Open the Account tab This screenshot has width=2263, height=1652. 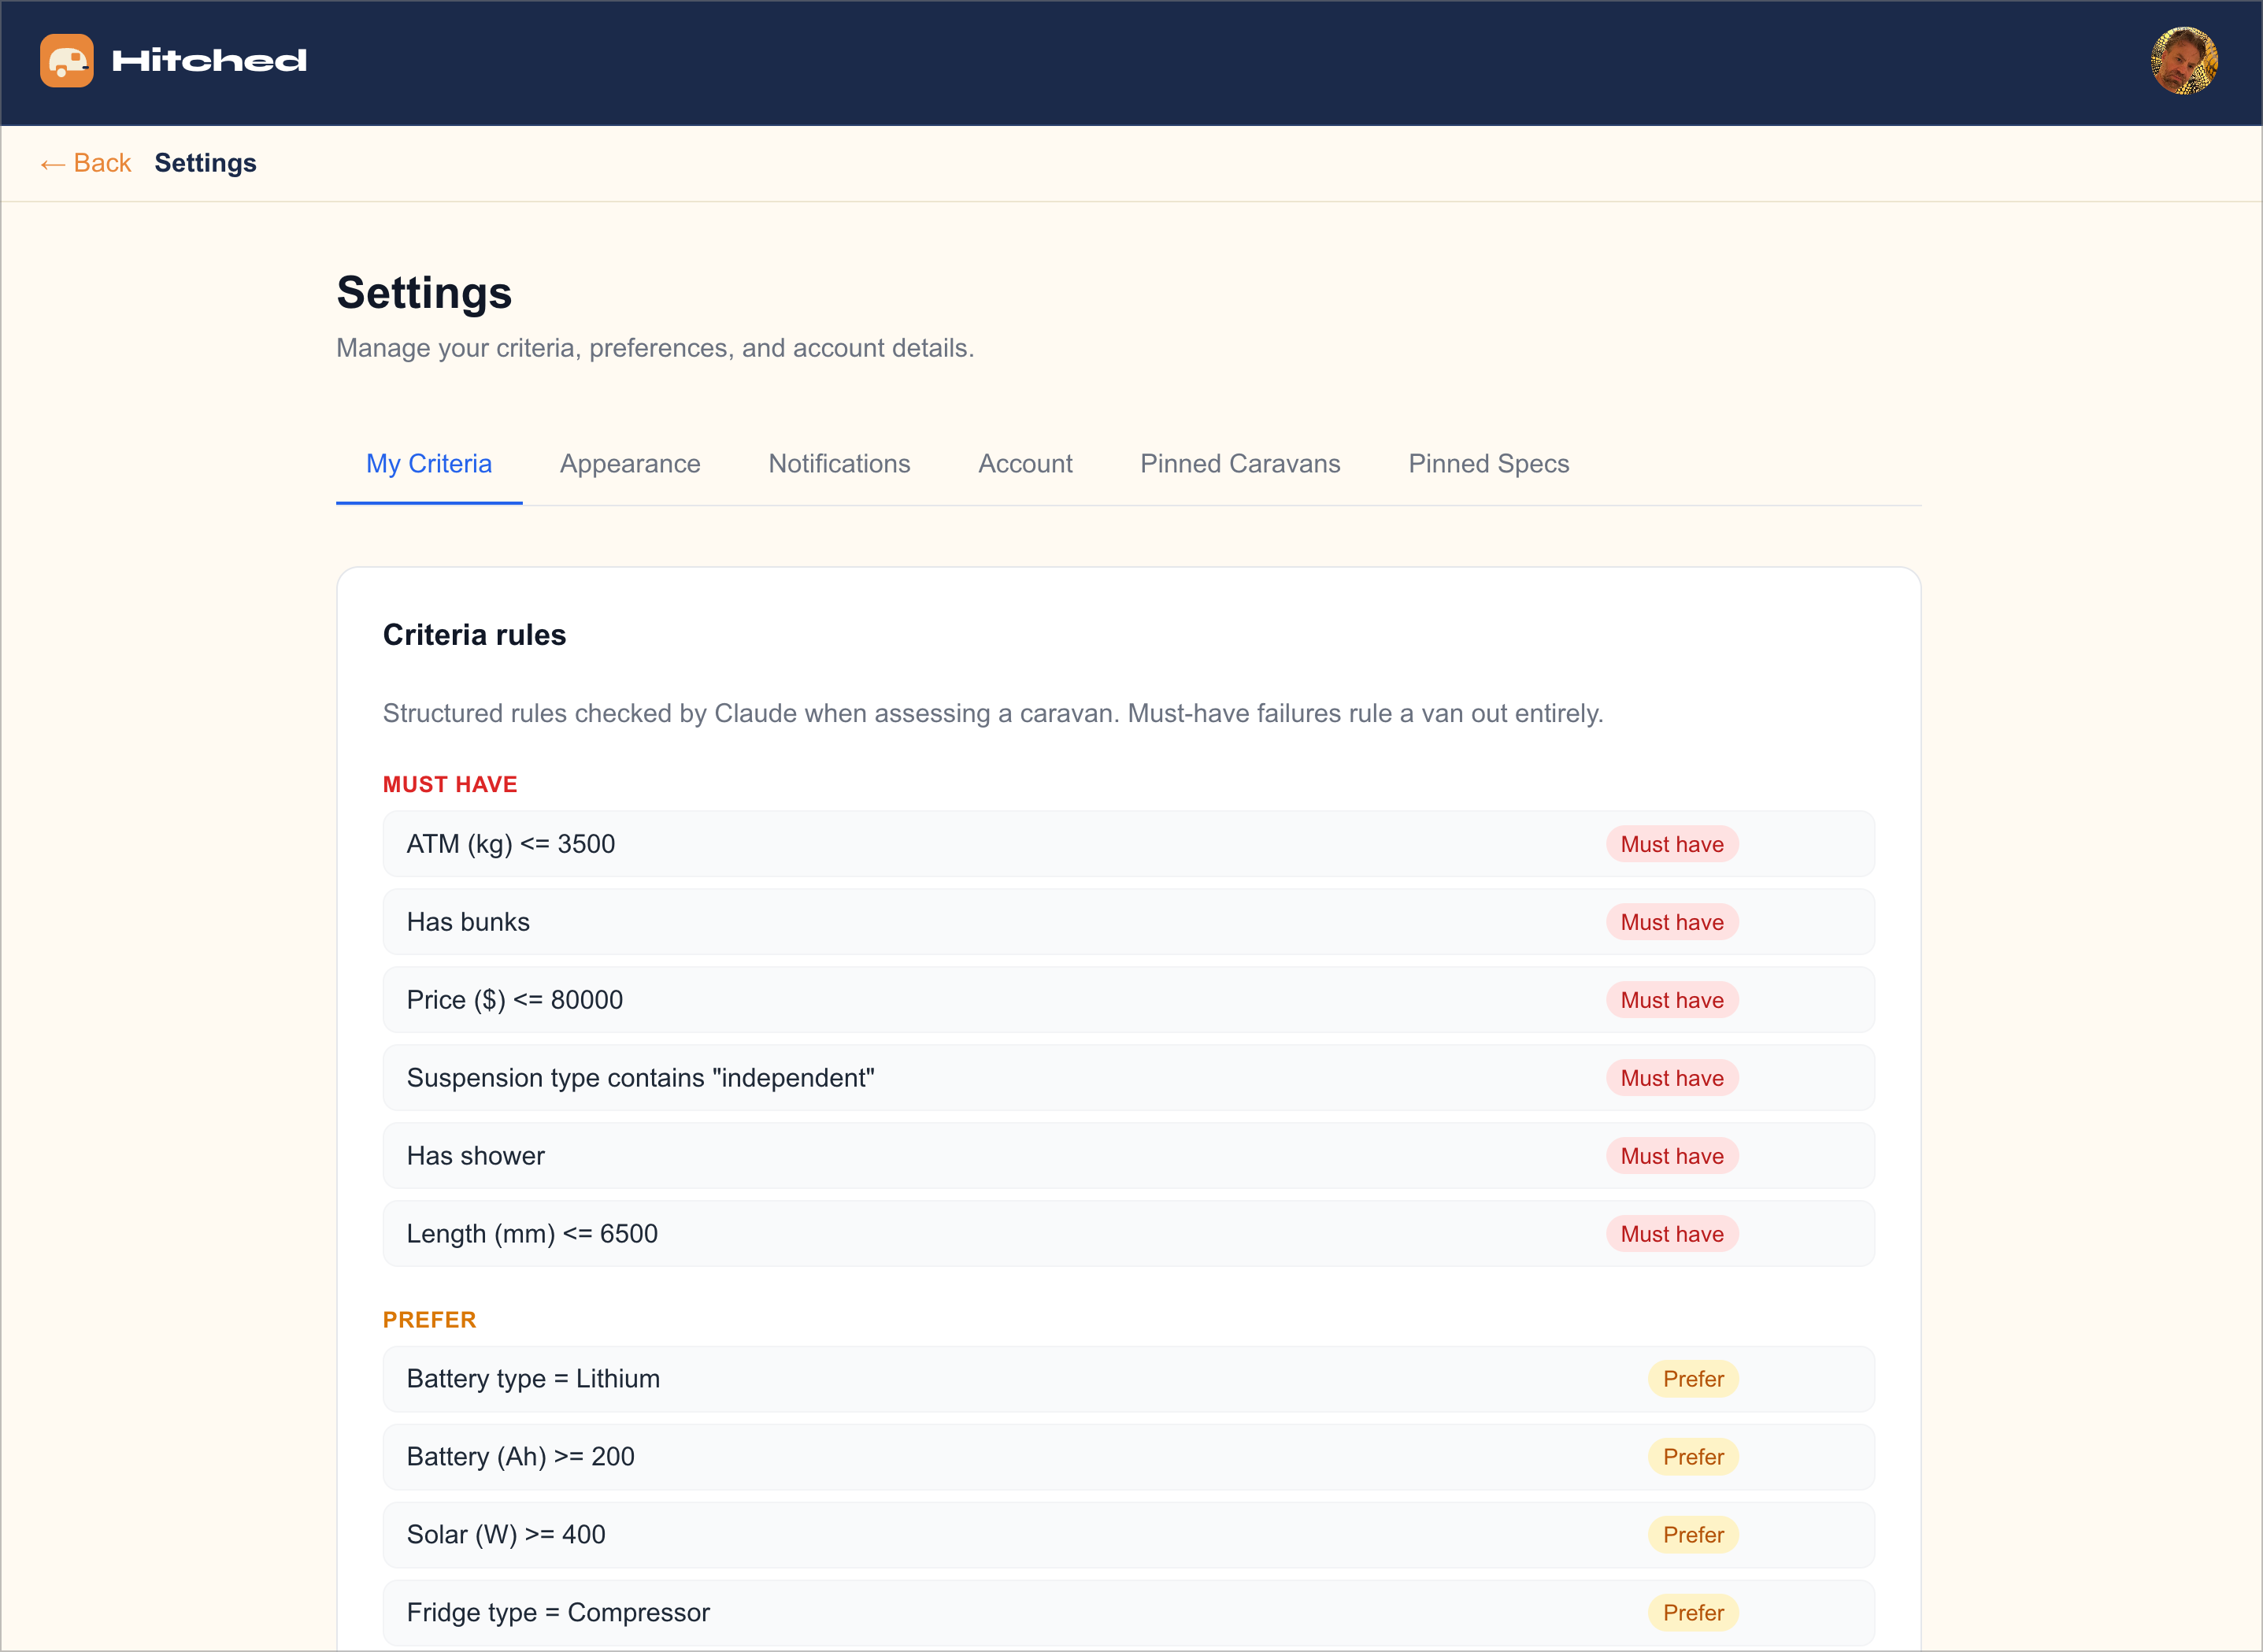pyautogui.click(x=1025, y=464)
